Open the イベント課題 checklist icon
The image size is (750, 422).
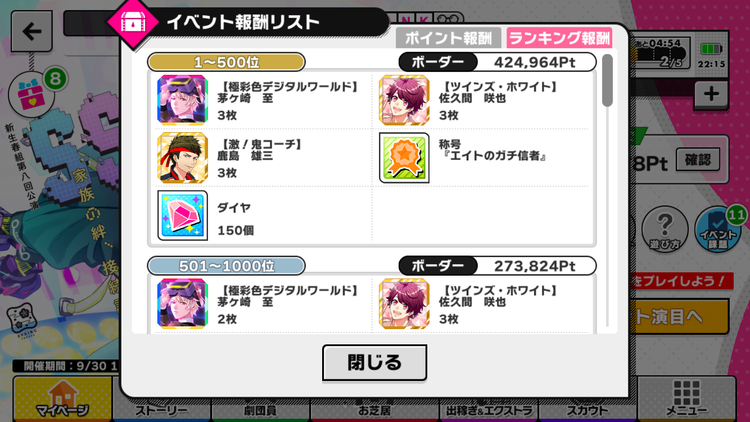click(718, 230)
